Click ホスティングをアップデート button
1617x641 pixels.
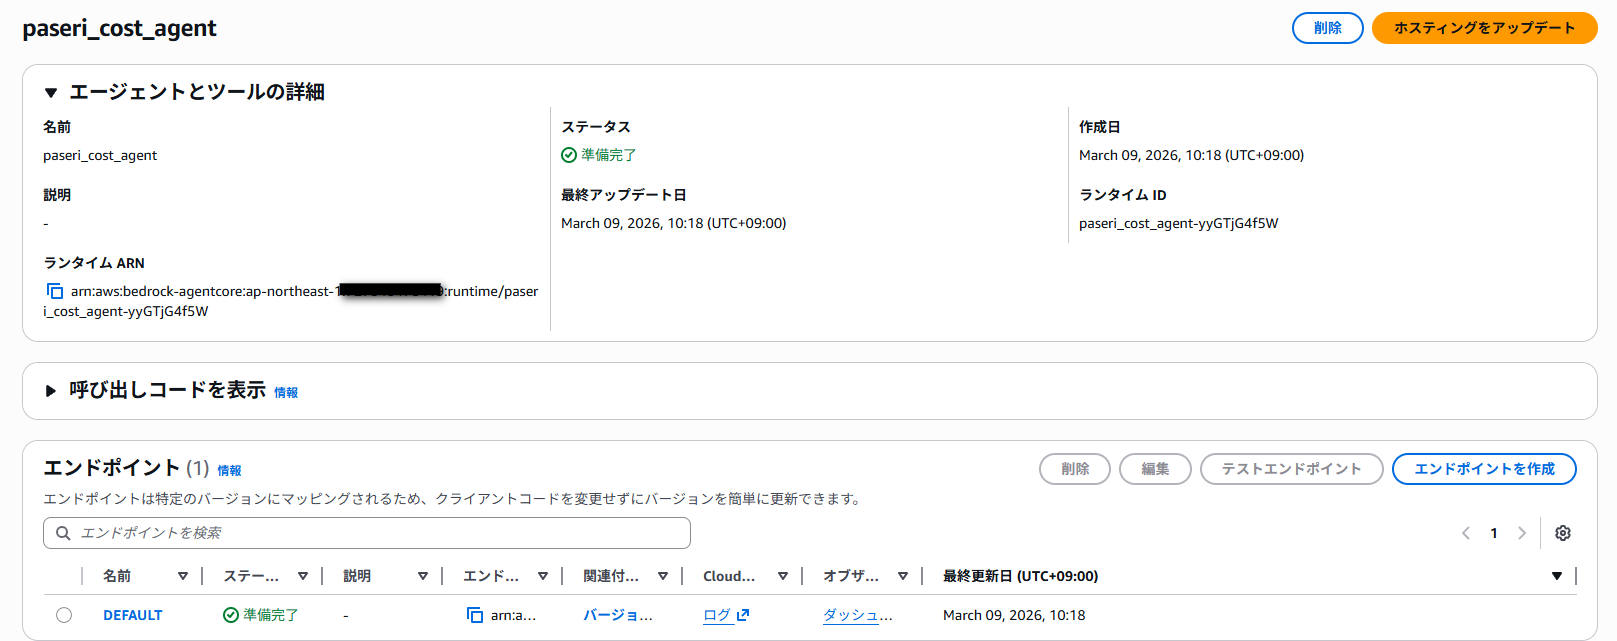tap(1483, 28)
